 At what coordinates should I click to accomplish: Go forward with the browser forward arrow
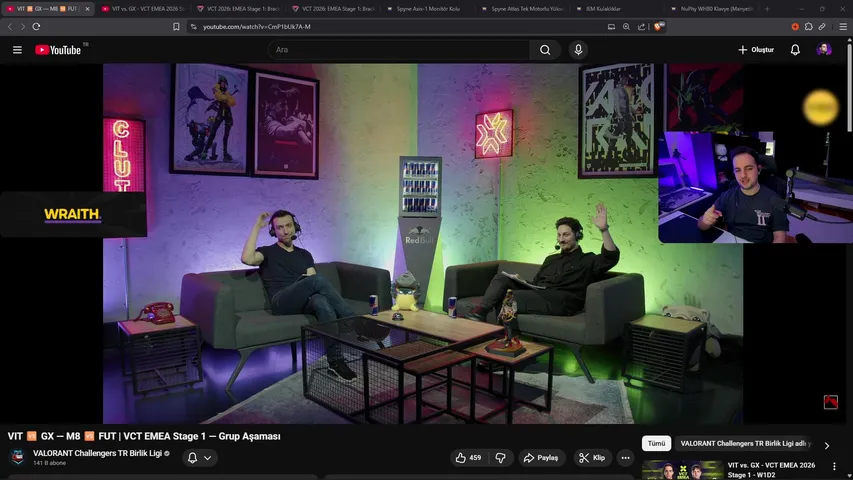tap(23, 26)
